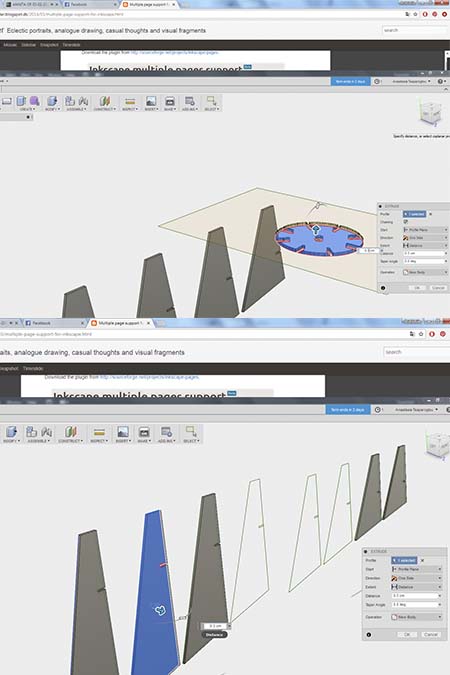Open the Direction dropdown in lower Extrude dialog
450x675 pixels.
point(416,578)
